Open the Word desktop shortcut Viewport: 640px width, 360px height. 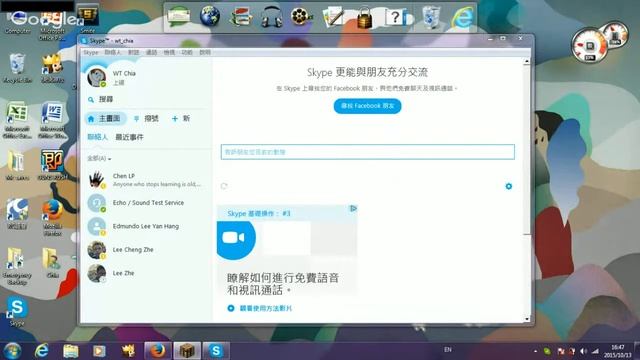pos(52,120)
